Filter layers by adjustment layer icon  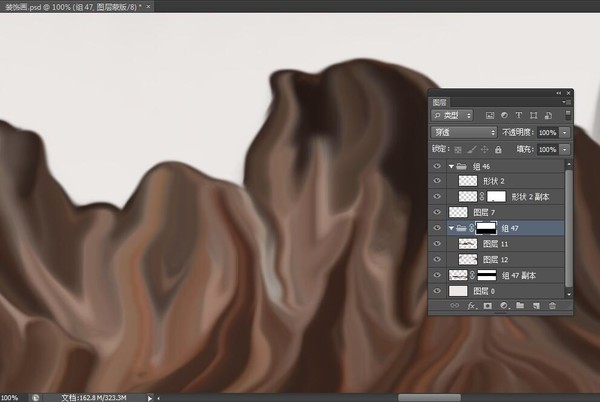(x=504, y=115)
